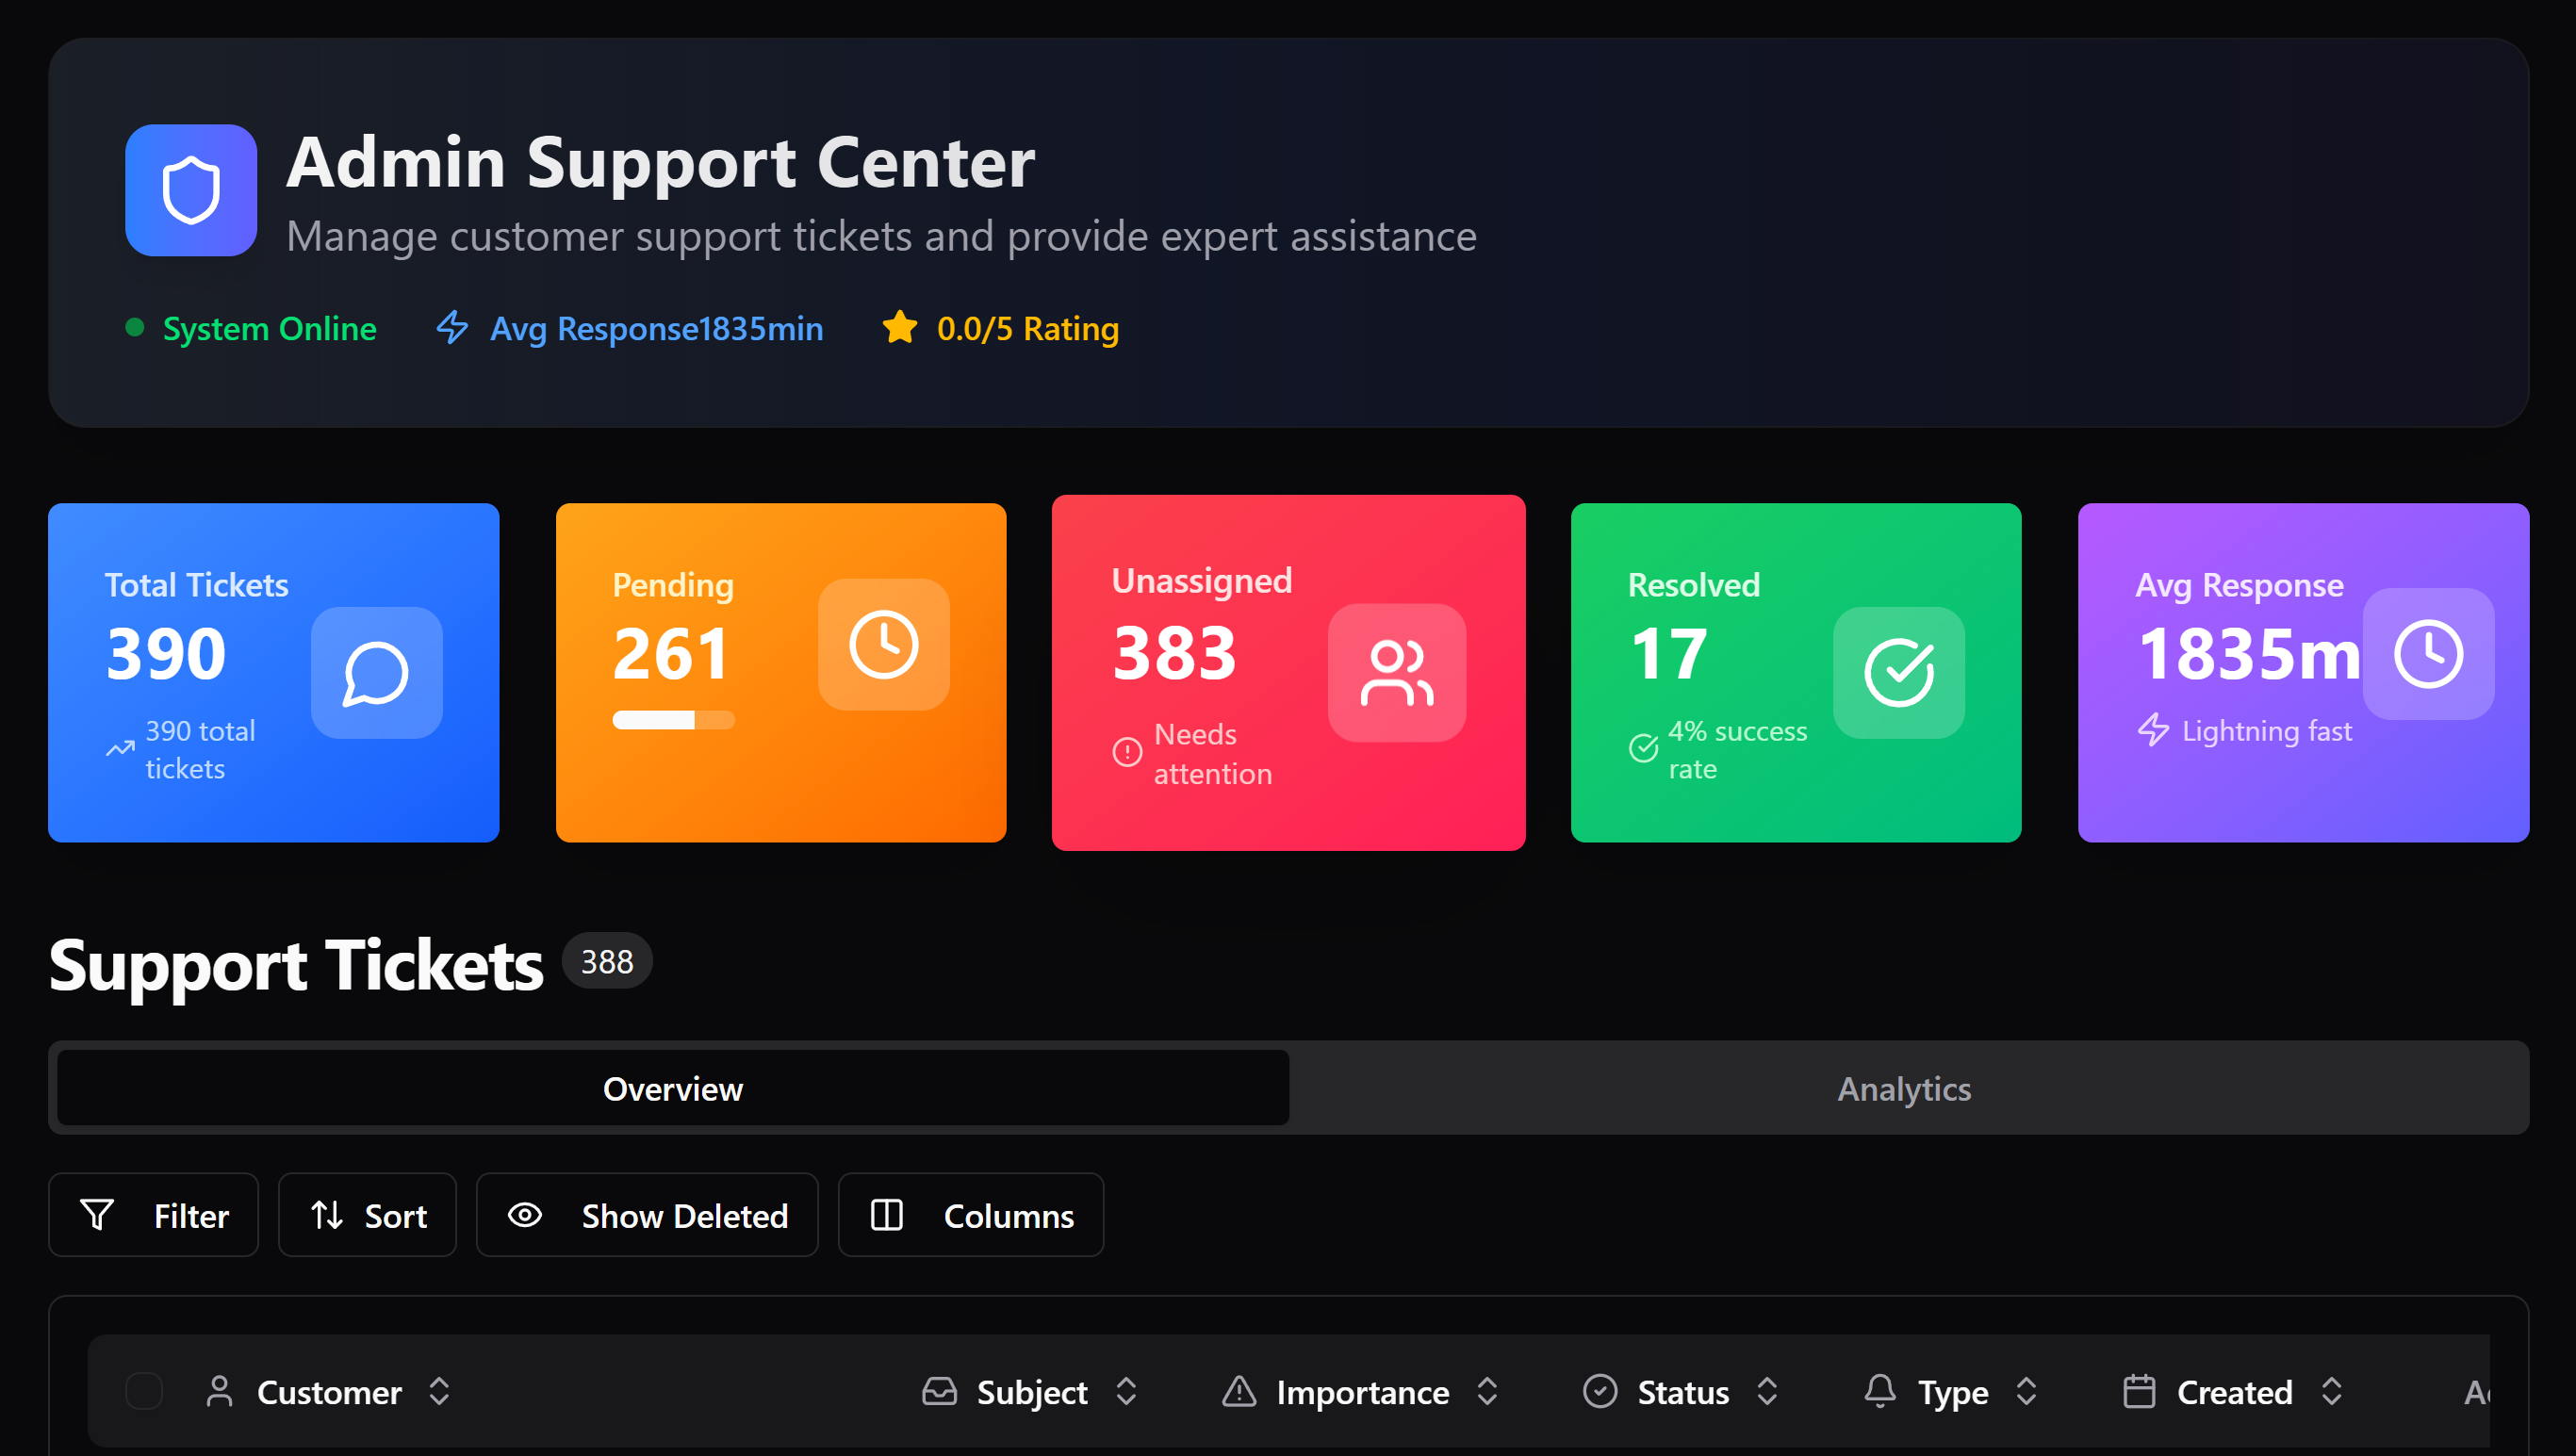Open the Columns visibility options

[970, 1215]
